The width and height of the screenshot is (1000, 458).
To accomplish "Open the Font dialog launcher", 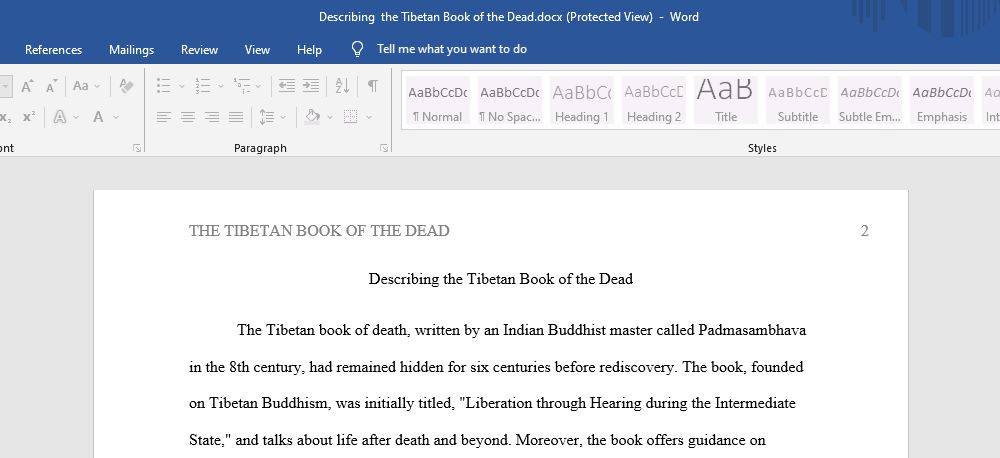I will (x=136, y=148).
